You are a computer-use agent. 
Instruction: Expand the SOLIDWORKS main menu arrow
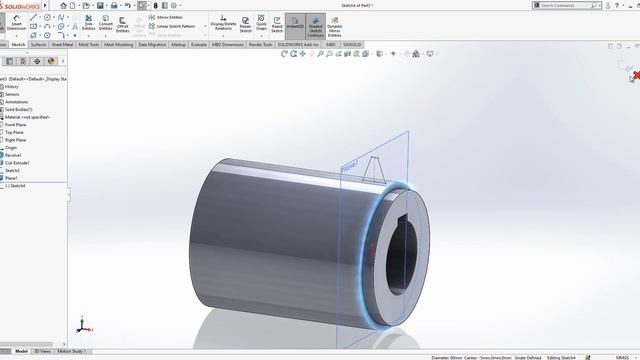pyautogui.click(x=45, y=6)
